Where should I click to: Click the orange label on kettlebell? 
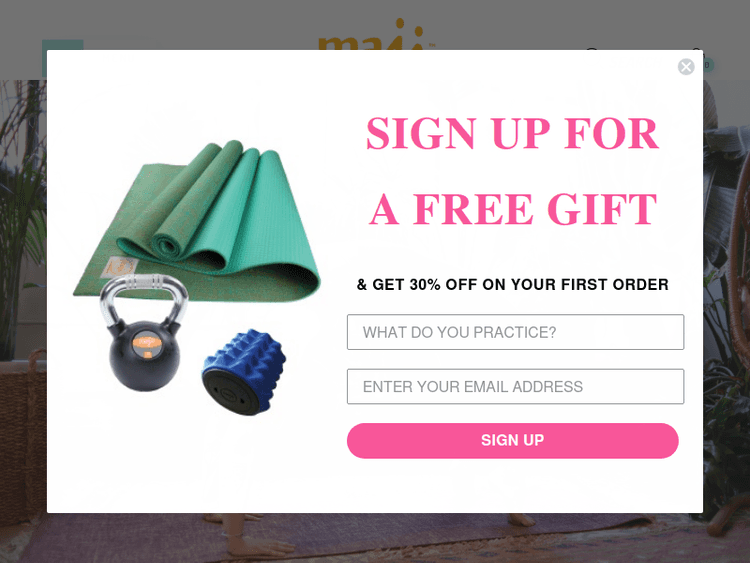(x=143, y=344)
